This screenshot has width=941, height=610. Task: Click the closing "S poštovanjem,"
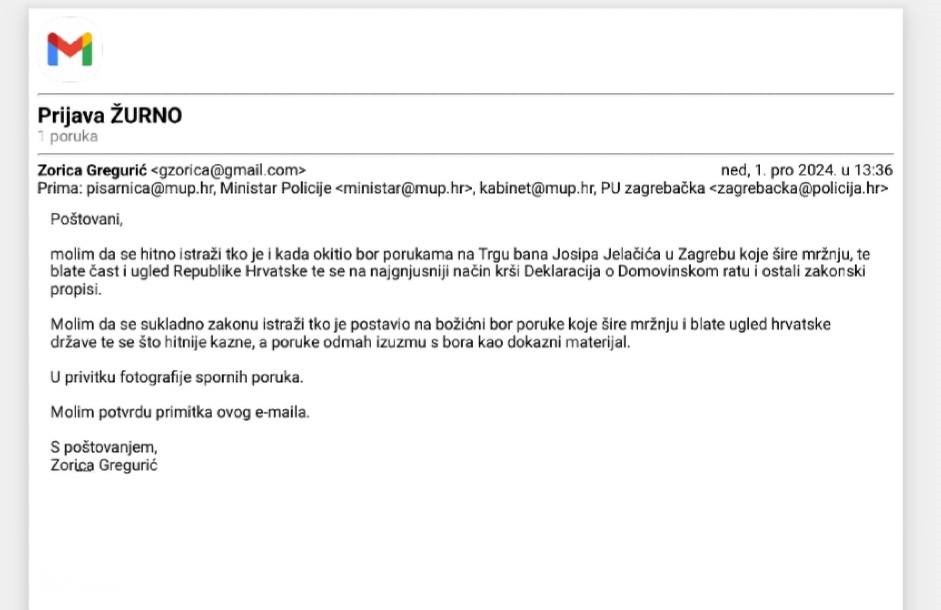104,448
